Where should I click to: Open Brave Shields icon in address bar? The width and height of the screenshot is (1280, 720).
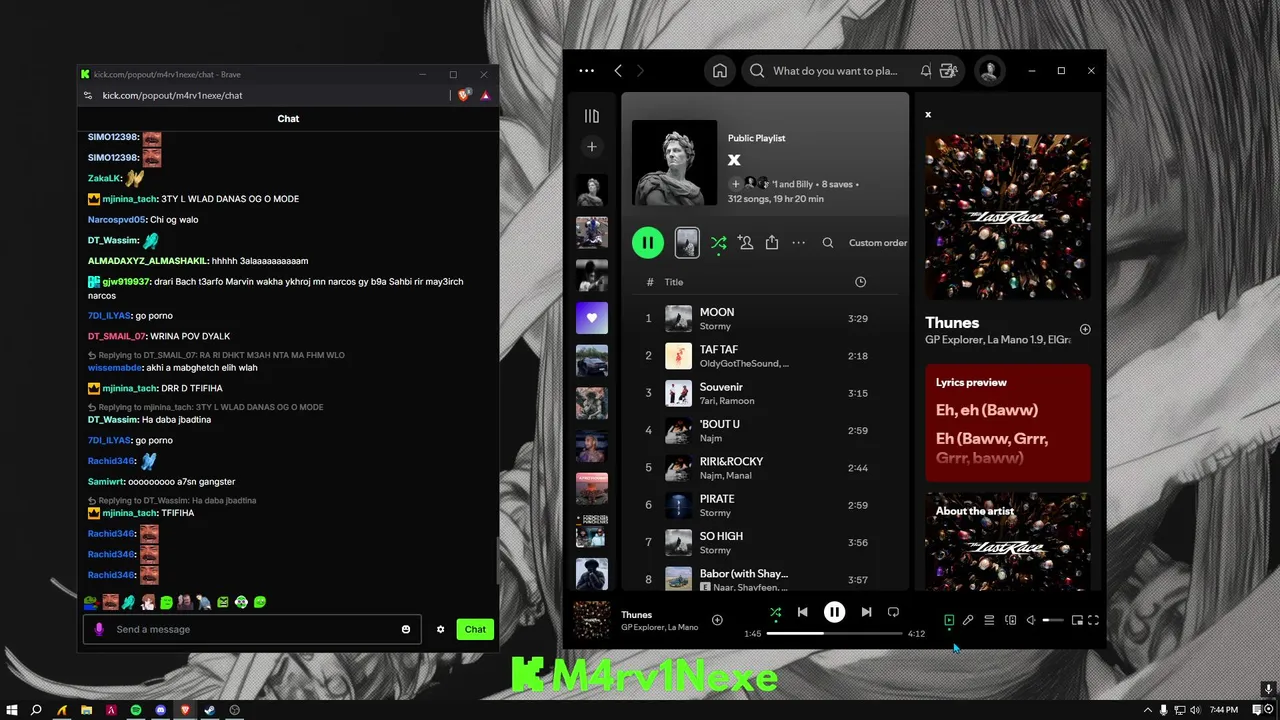coord(464,95)
